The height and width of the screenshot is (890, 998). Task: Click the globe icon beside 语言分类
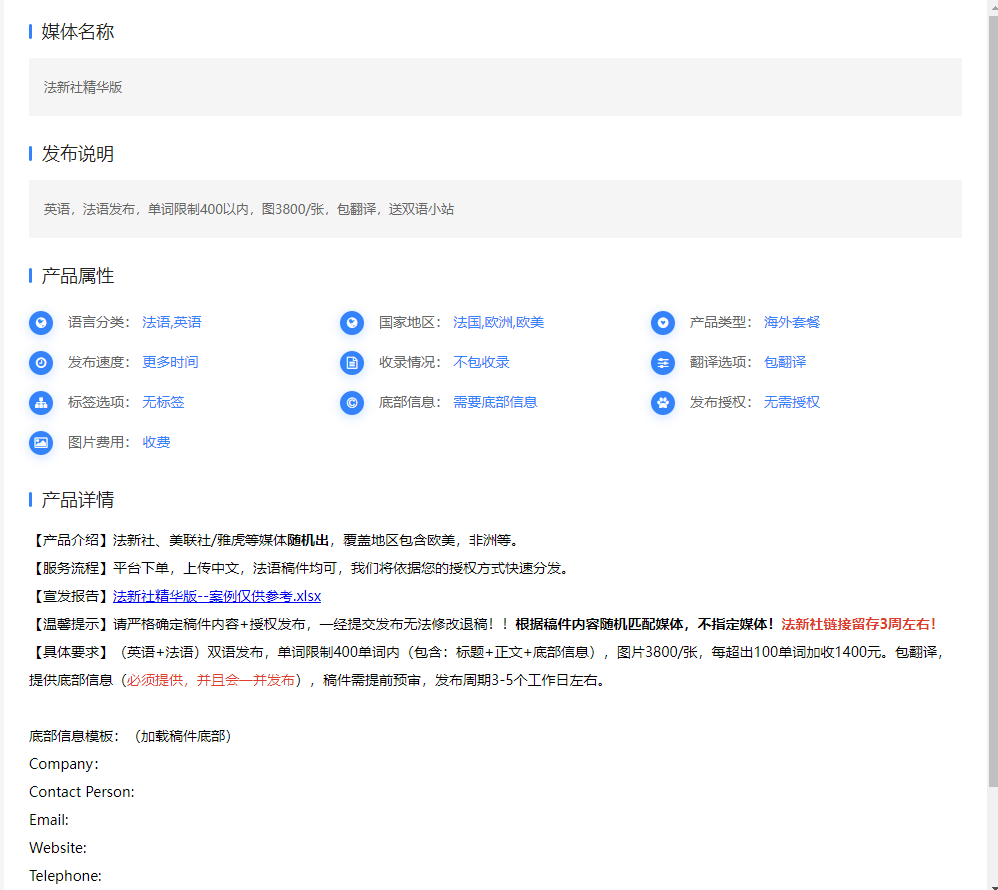coord(41,323)
